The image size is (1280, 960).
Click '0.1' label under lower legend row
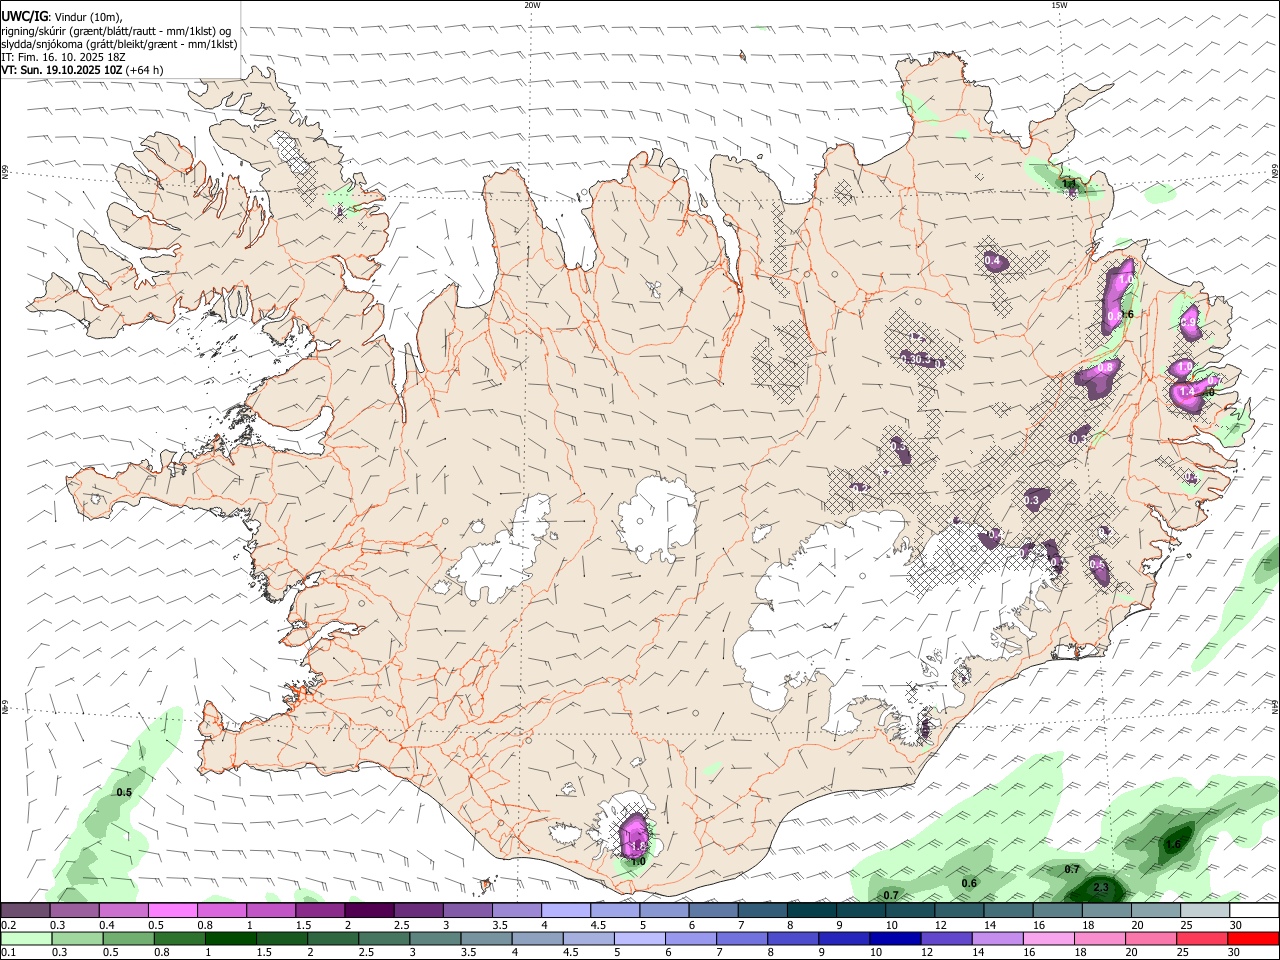(x=8, y=953)
